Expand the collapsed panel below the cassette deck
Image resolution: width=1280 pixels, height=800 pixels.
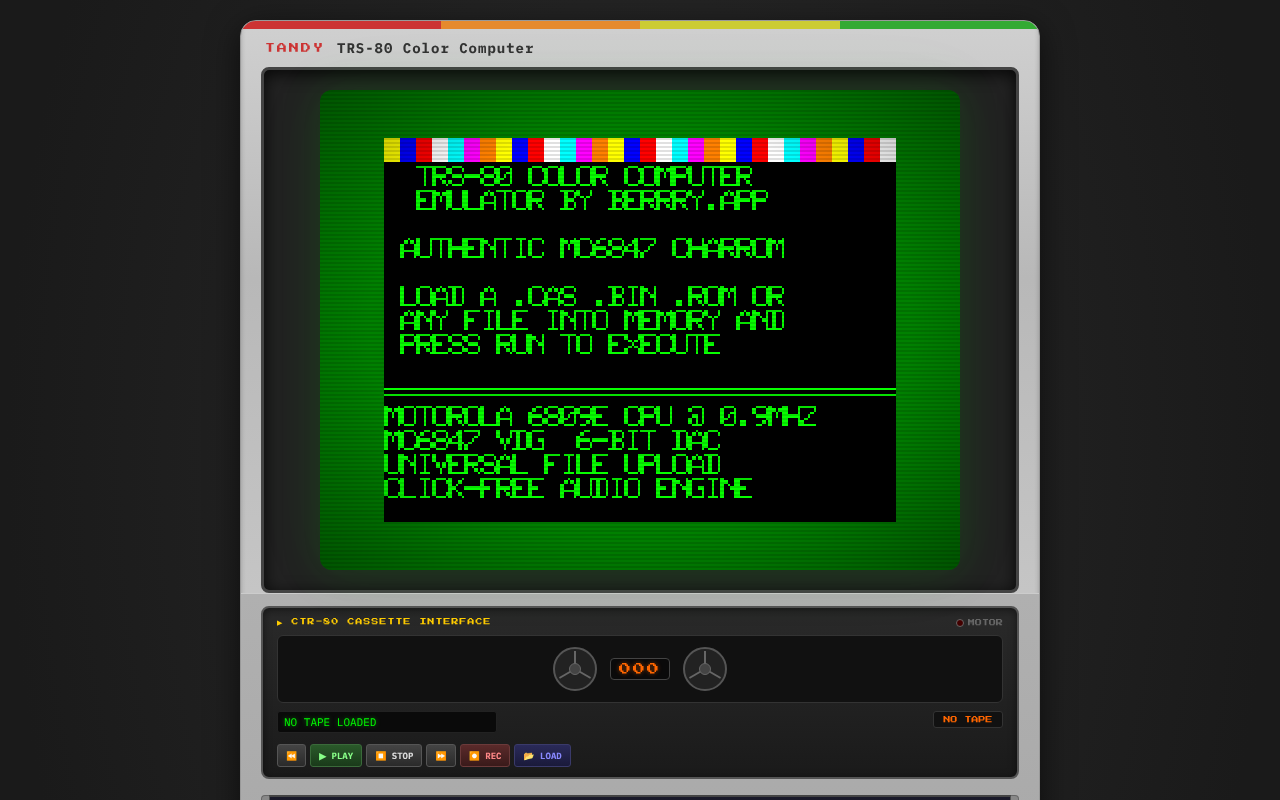640,795
